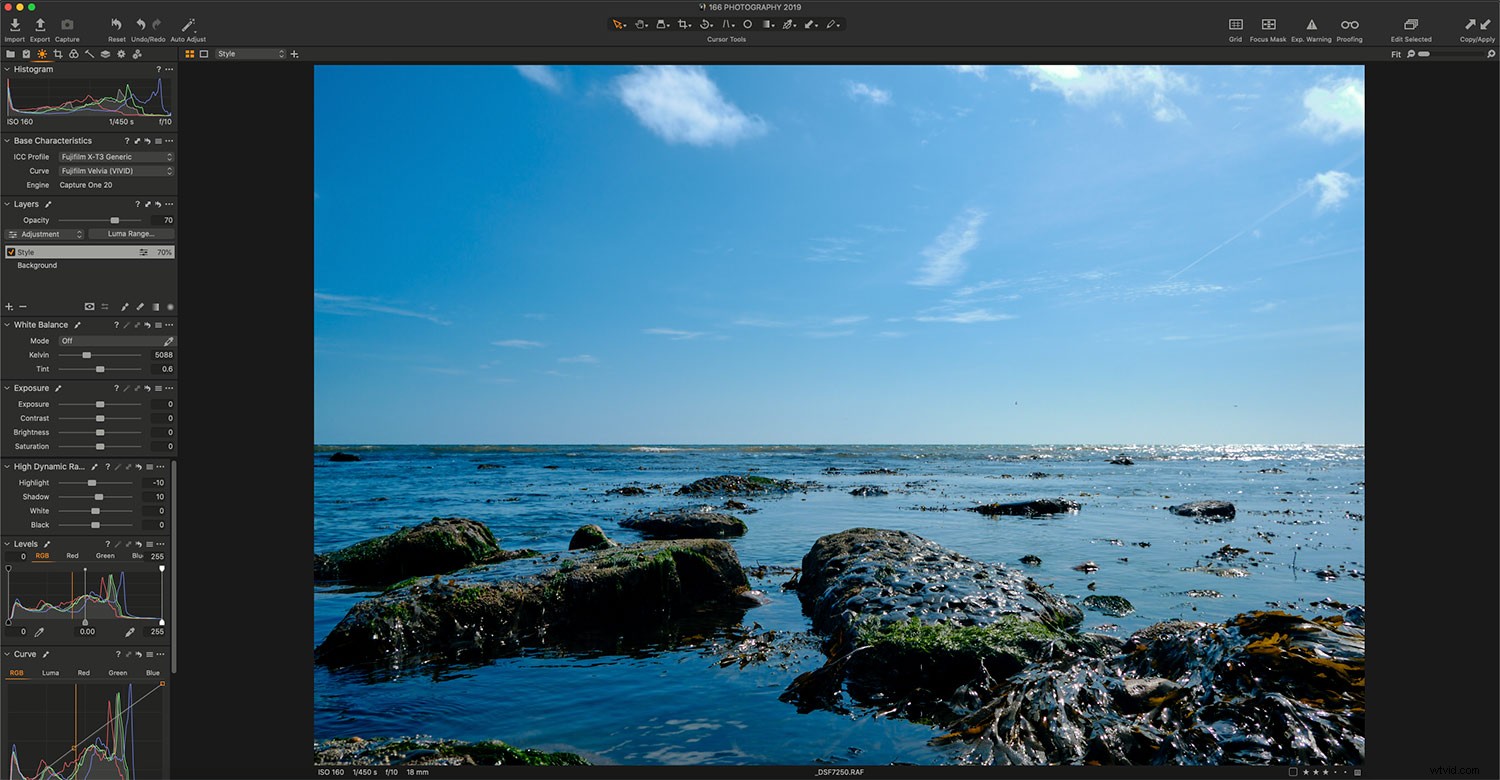Click the Luma Range button
The image size is (1500, 780).
(x=131, y=233)
